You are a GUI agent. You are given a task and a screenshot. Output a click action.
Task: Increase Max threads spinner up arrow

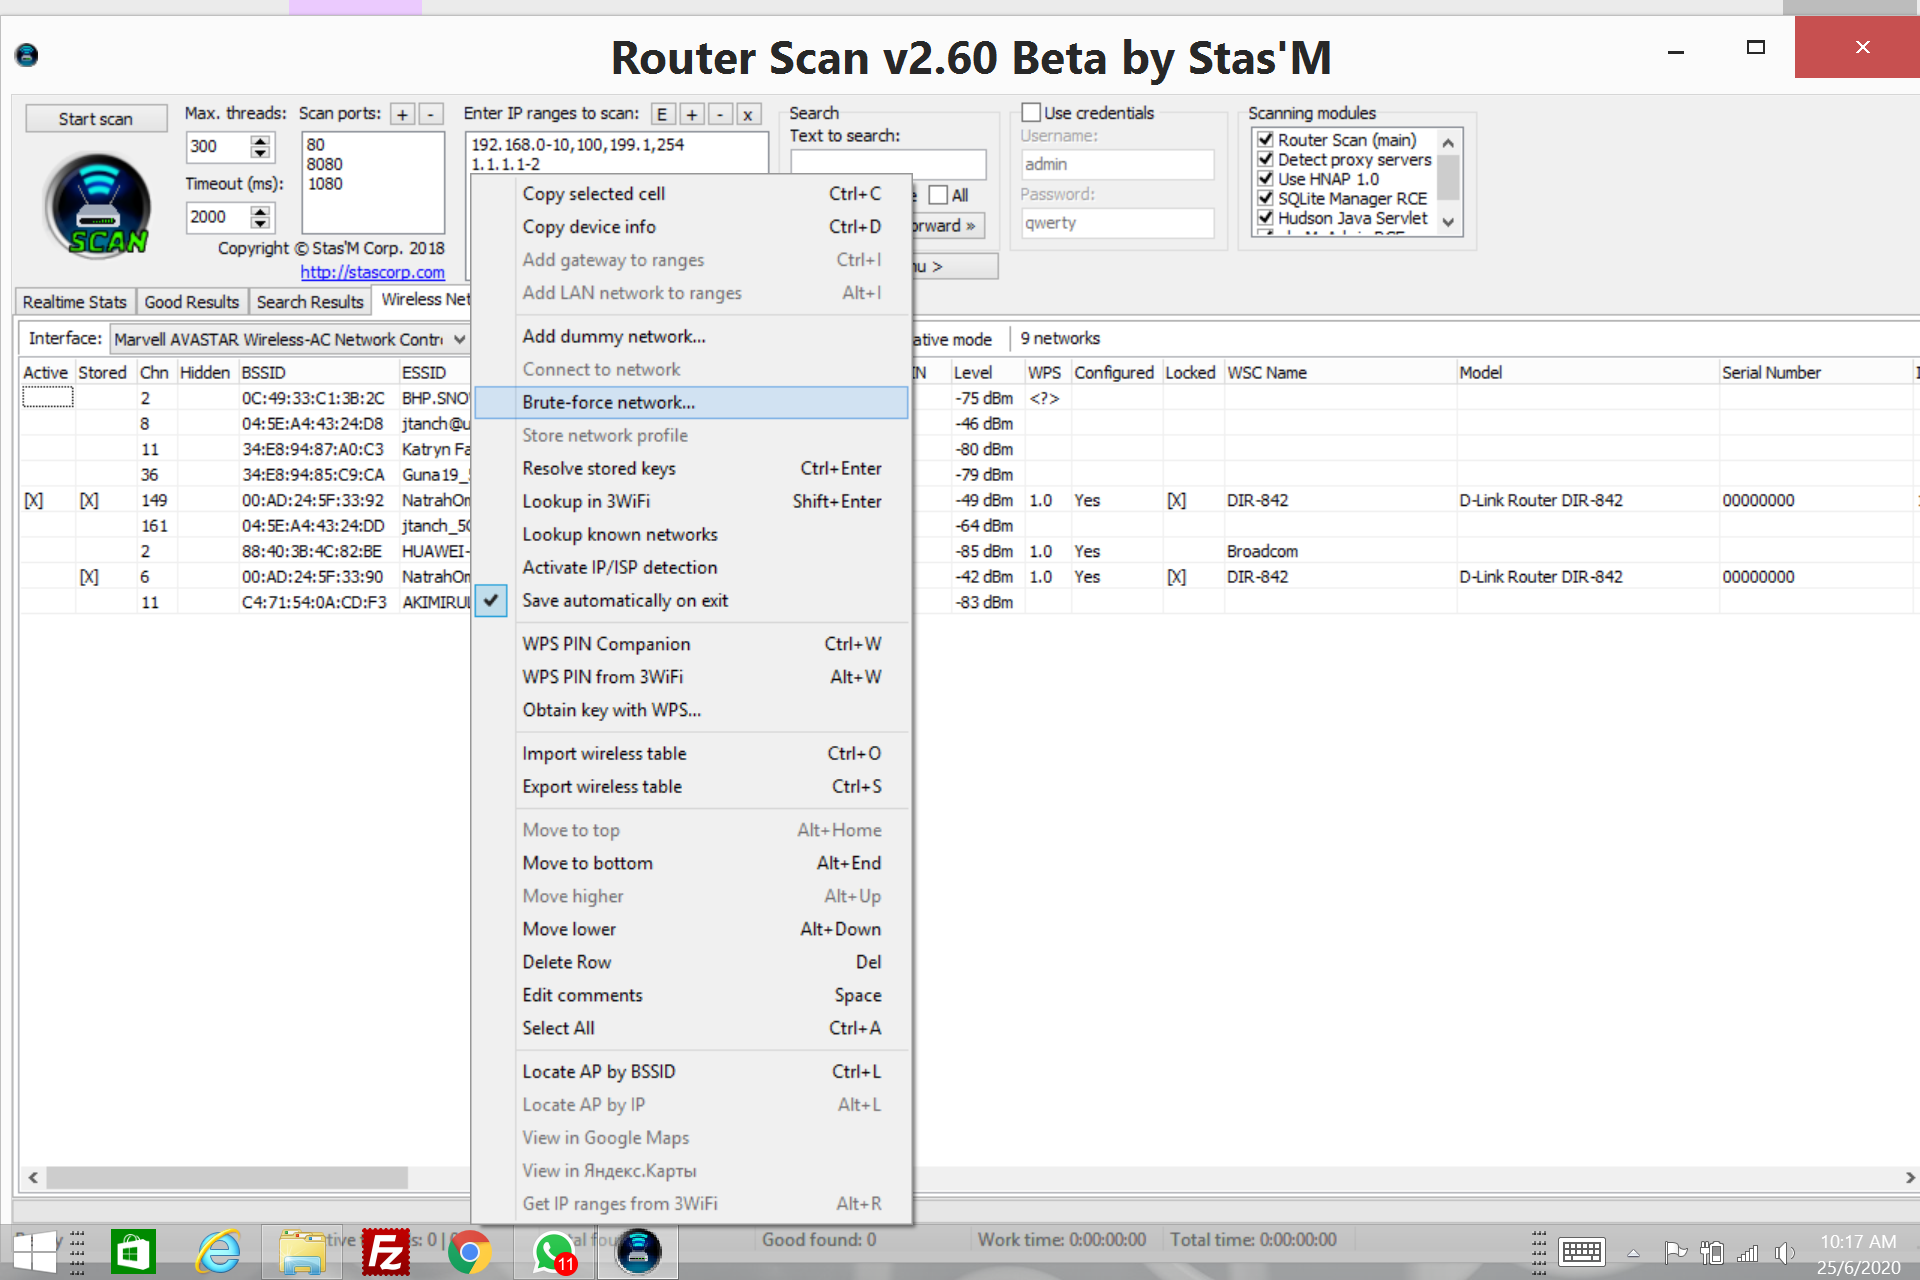260,141
